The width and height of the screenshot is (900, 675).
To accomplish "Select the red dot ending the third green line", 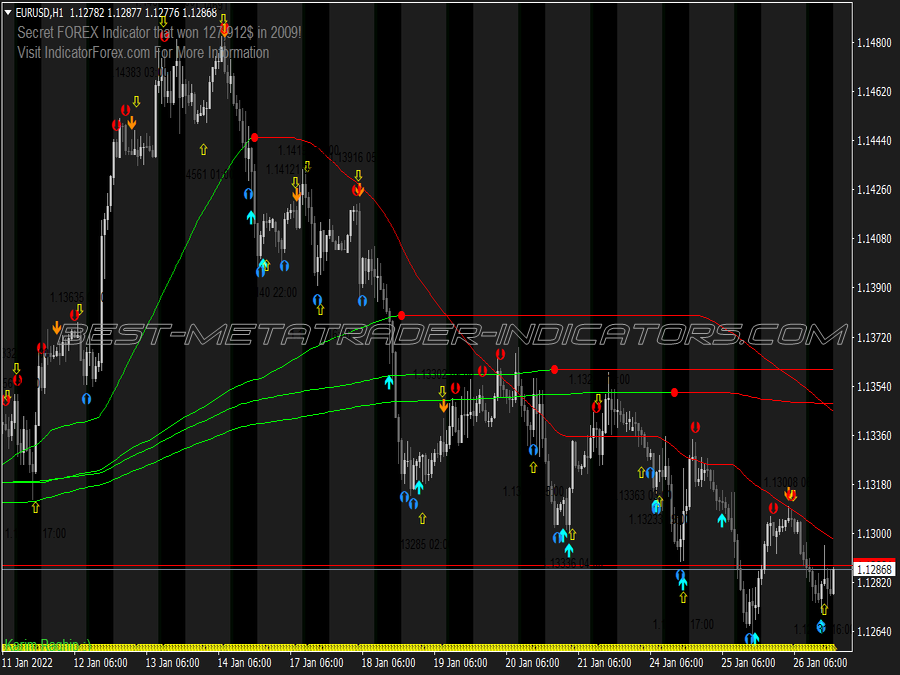I will point(554,370).
